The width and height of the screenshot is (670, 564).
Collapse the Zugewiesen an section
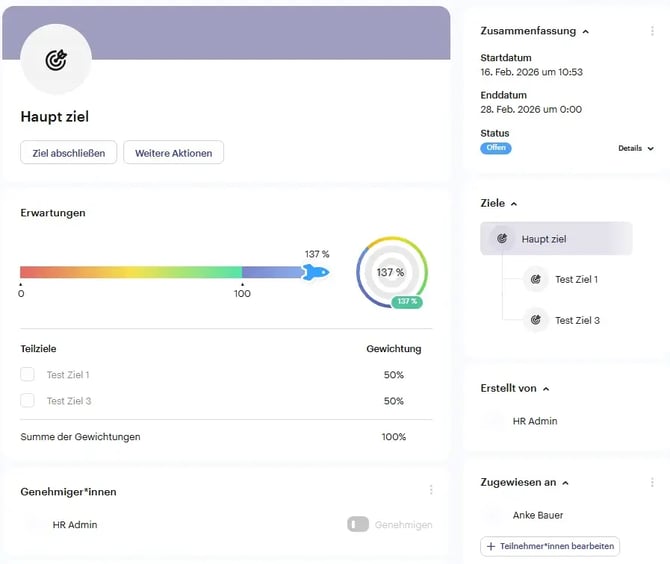tap(565, 483)
